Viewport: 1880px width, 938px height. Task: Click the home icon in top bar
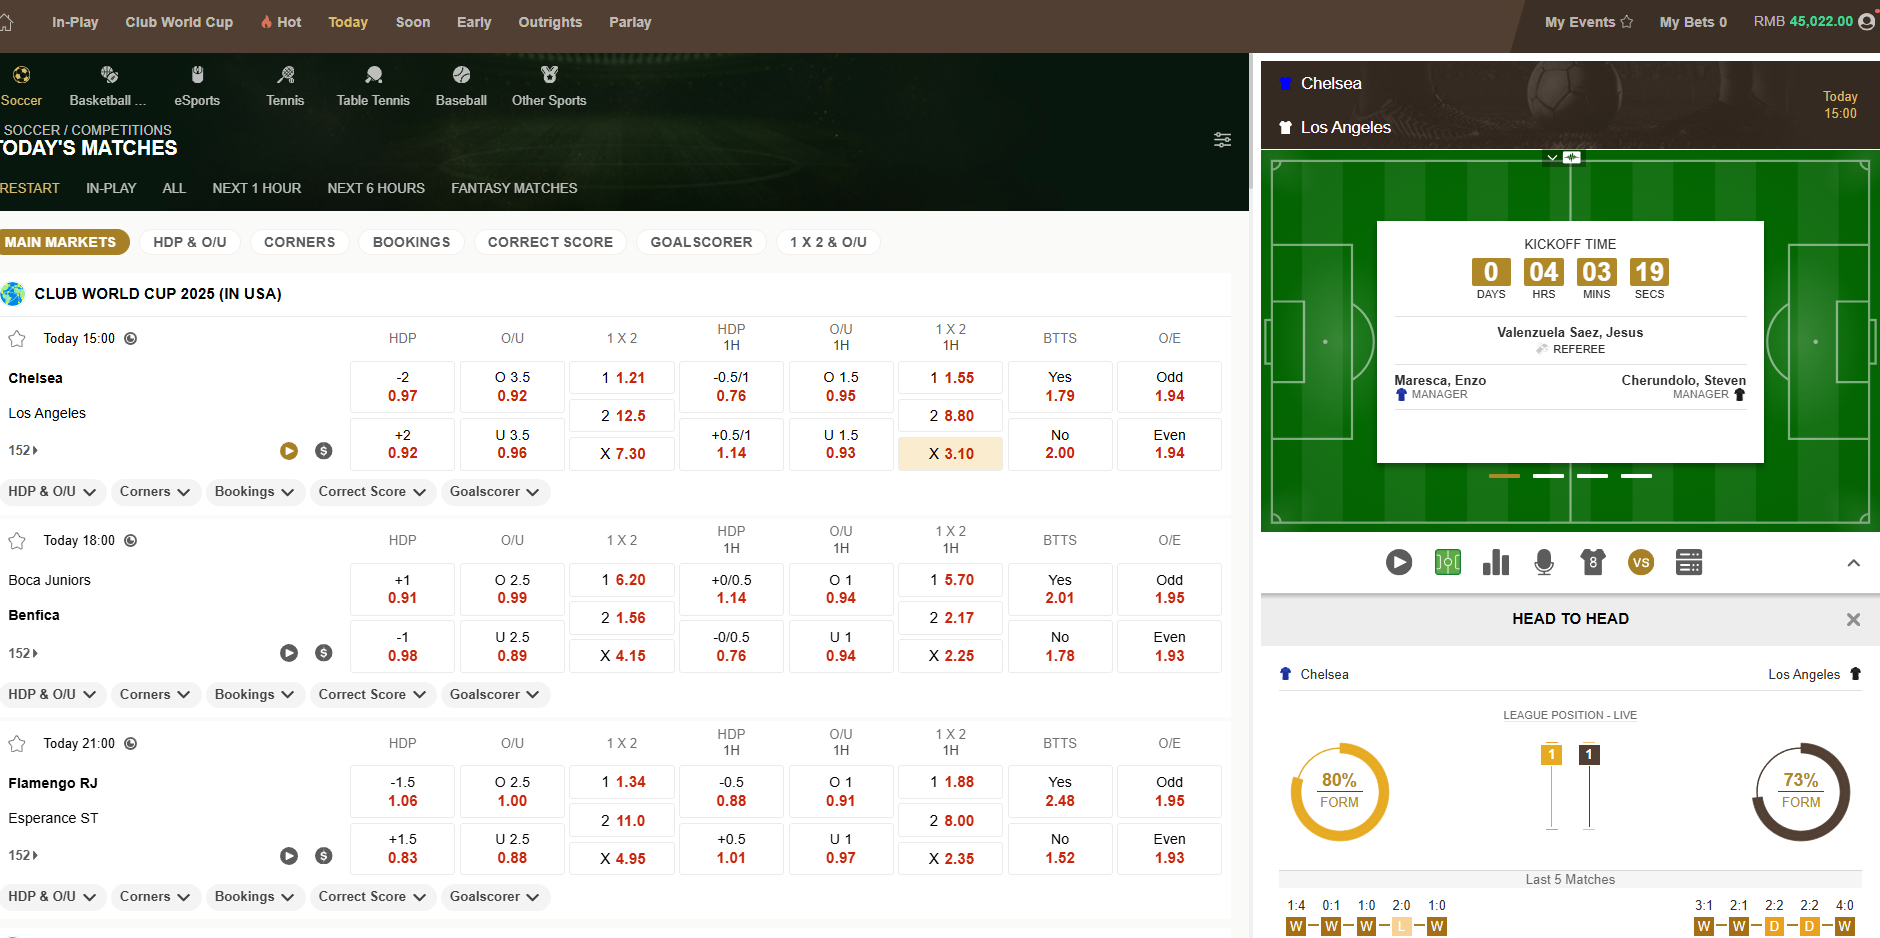pyautogui.click(x=5, y=21)
